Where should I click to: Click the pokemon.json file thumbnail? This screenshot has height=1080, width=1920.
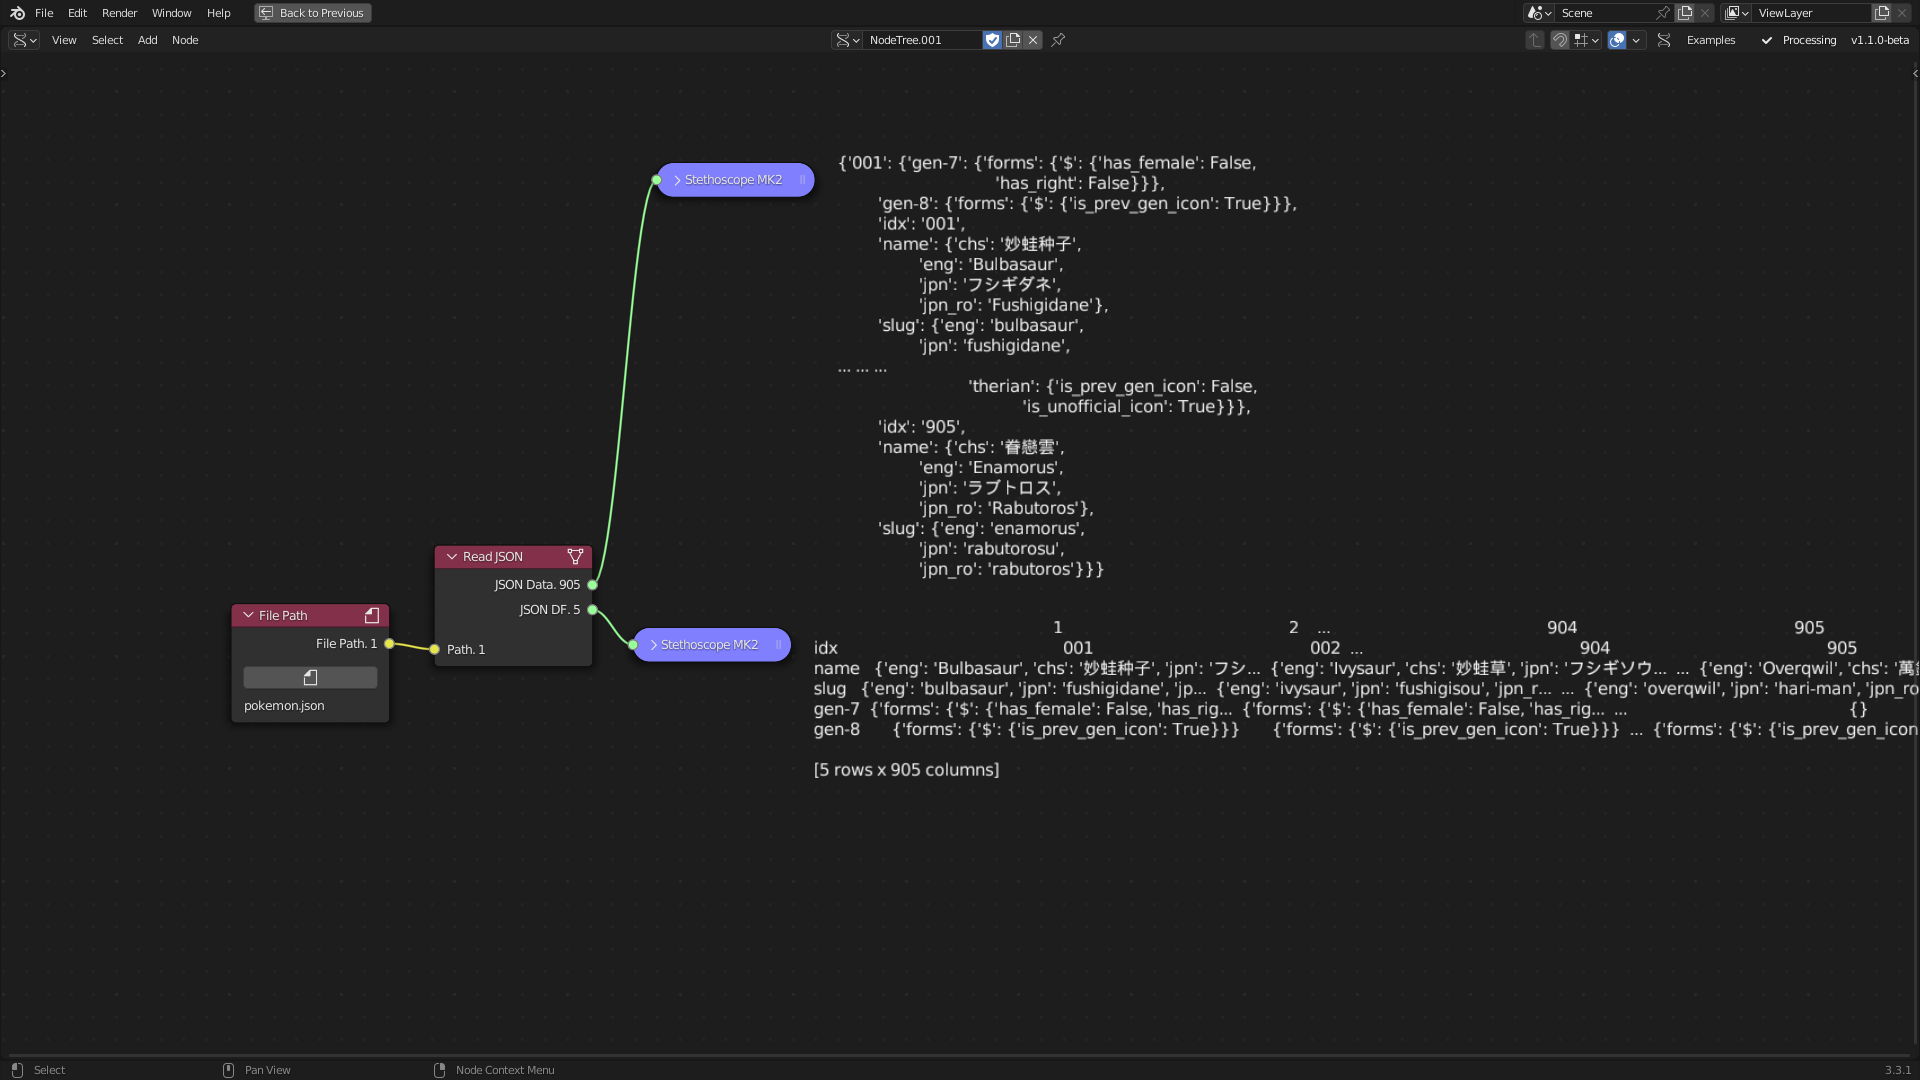pyautogui.click(x=309, y=676)
